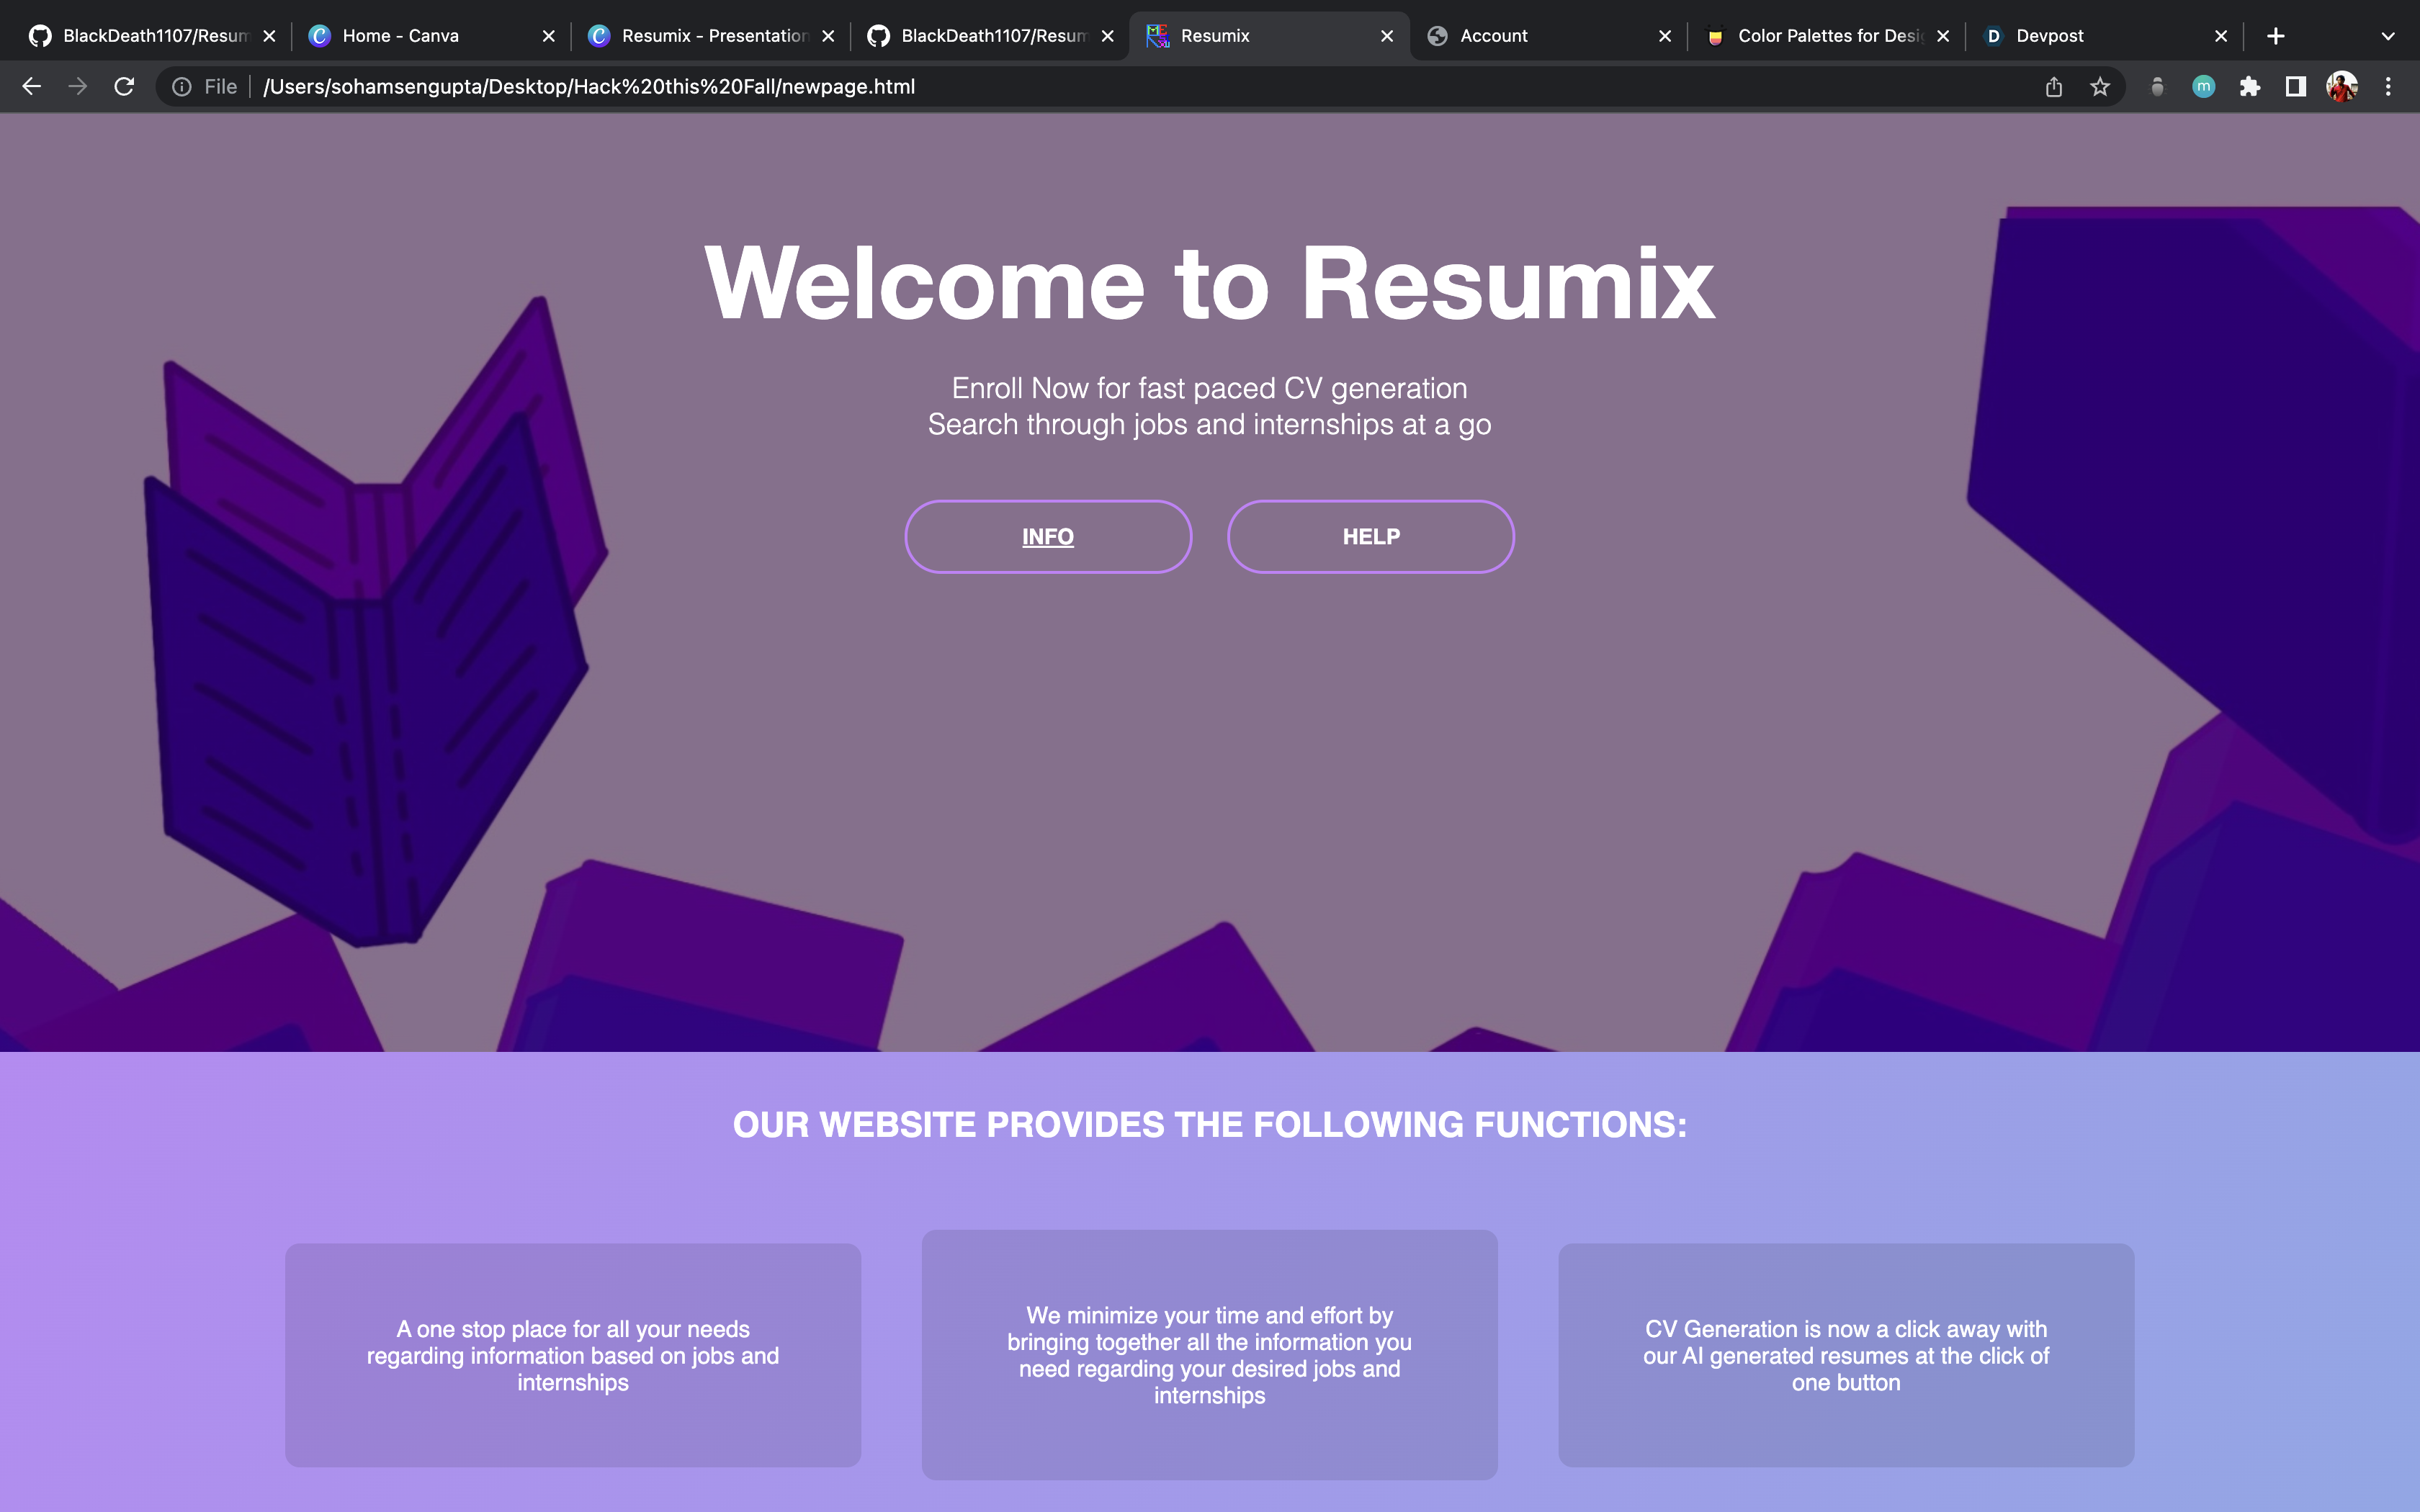The image size is (2420, 1512).
Task: Close the Account tab
Action: tap(1665, 36)
